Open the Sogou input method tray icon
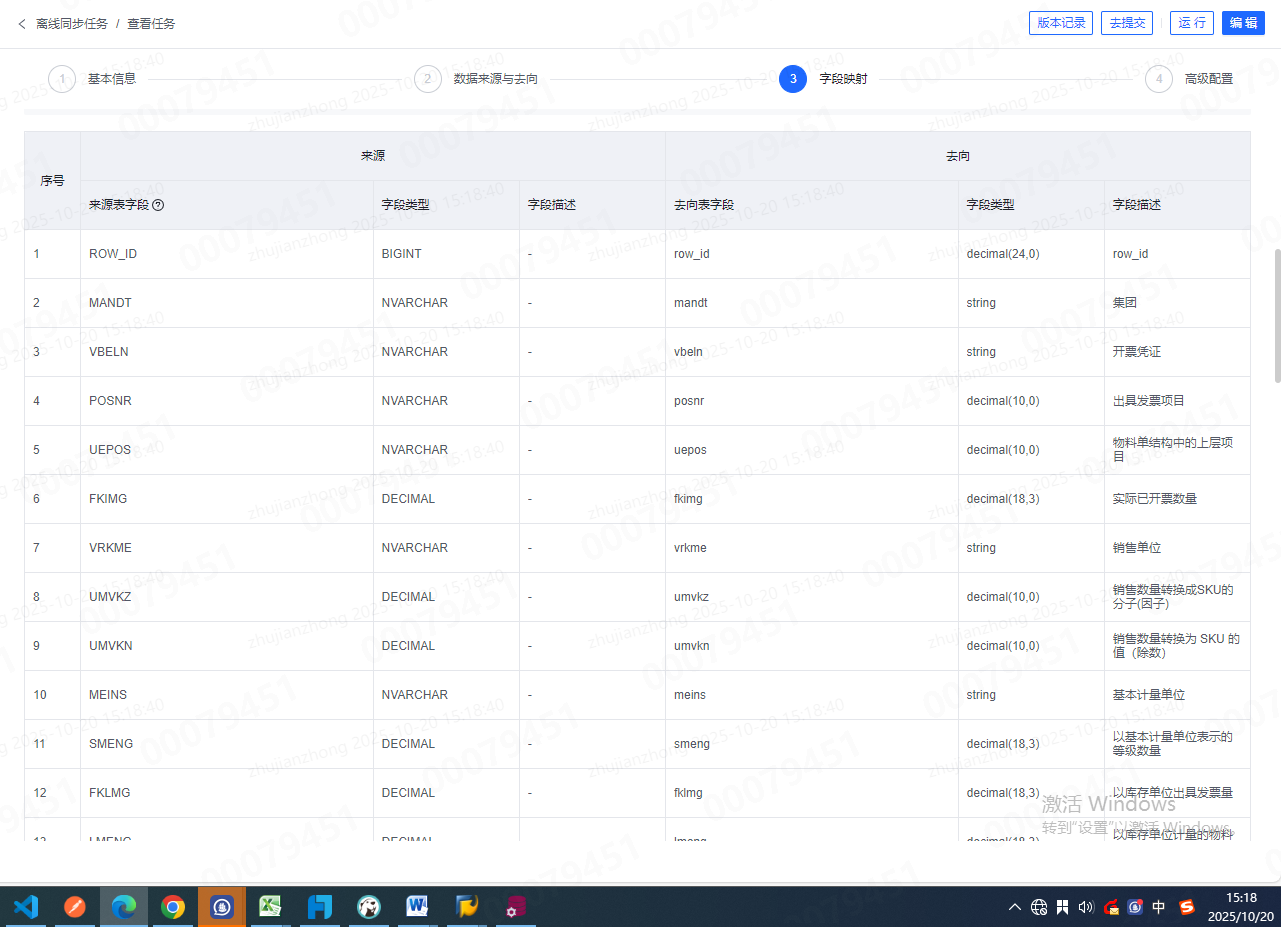This screenshot has height=927, width=1281. tap(1187, 907)
